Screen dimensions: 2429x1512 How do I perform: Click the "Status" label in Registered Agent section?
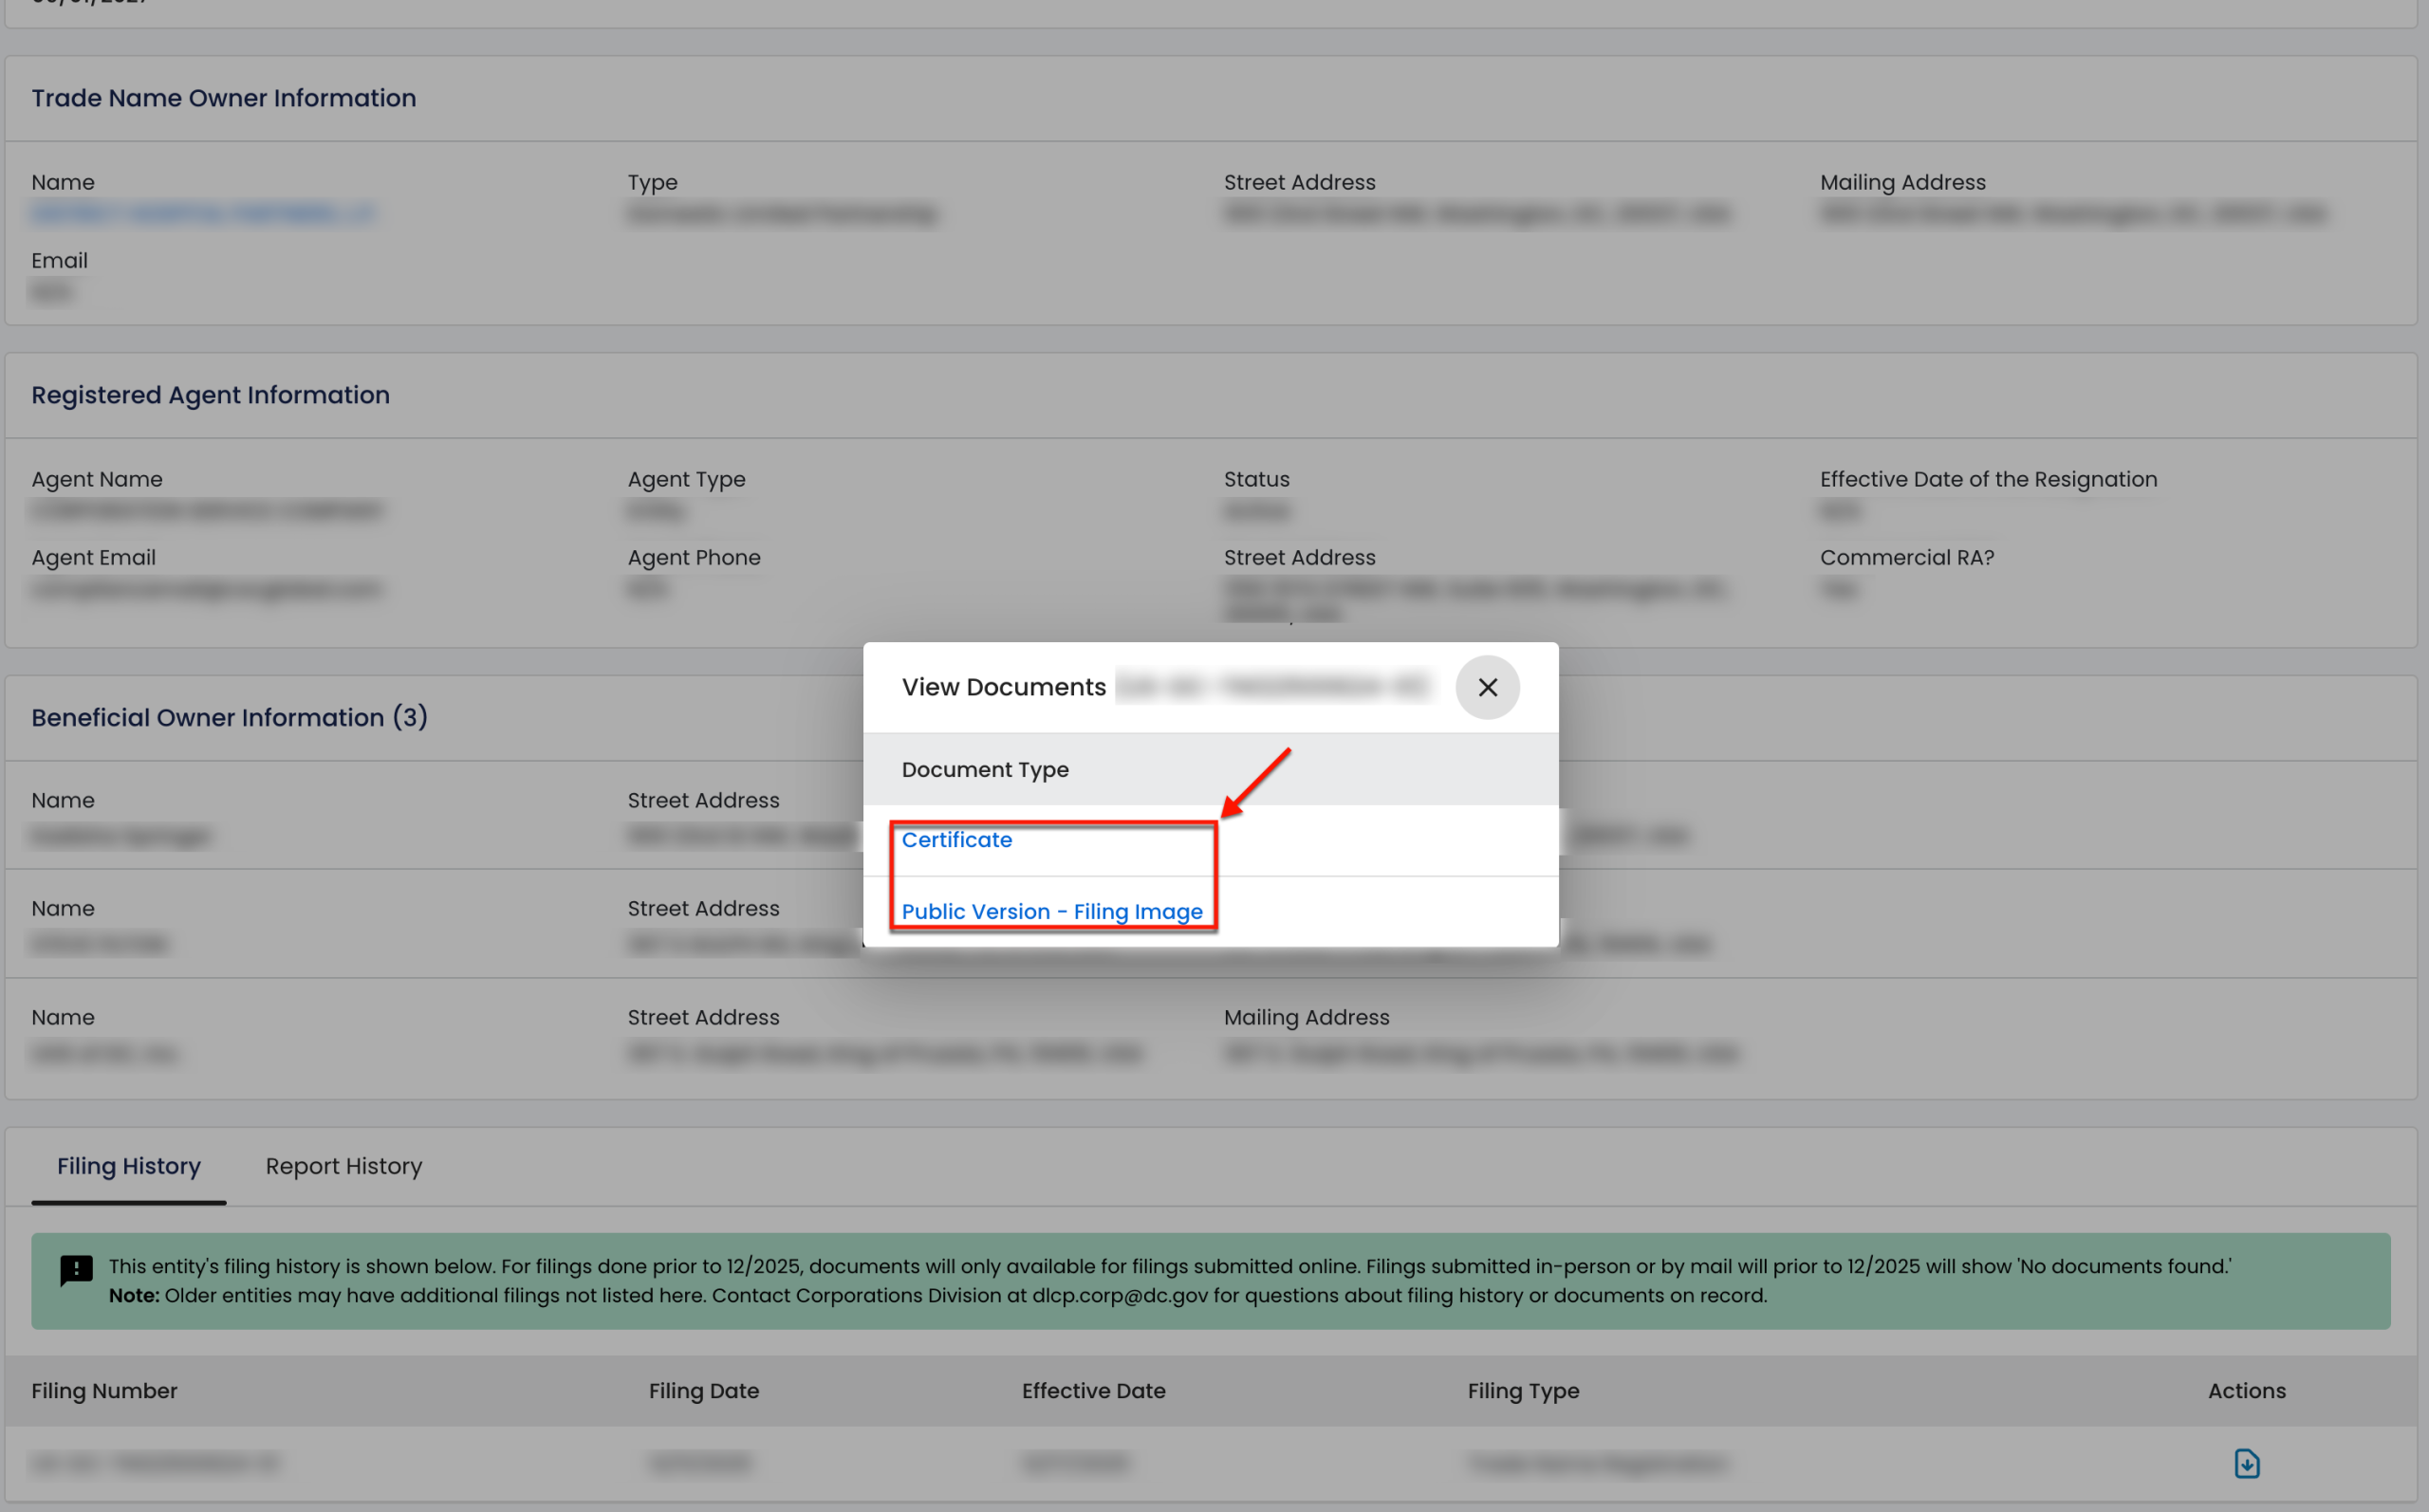[1257, 479]
